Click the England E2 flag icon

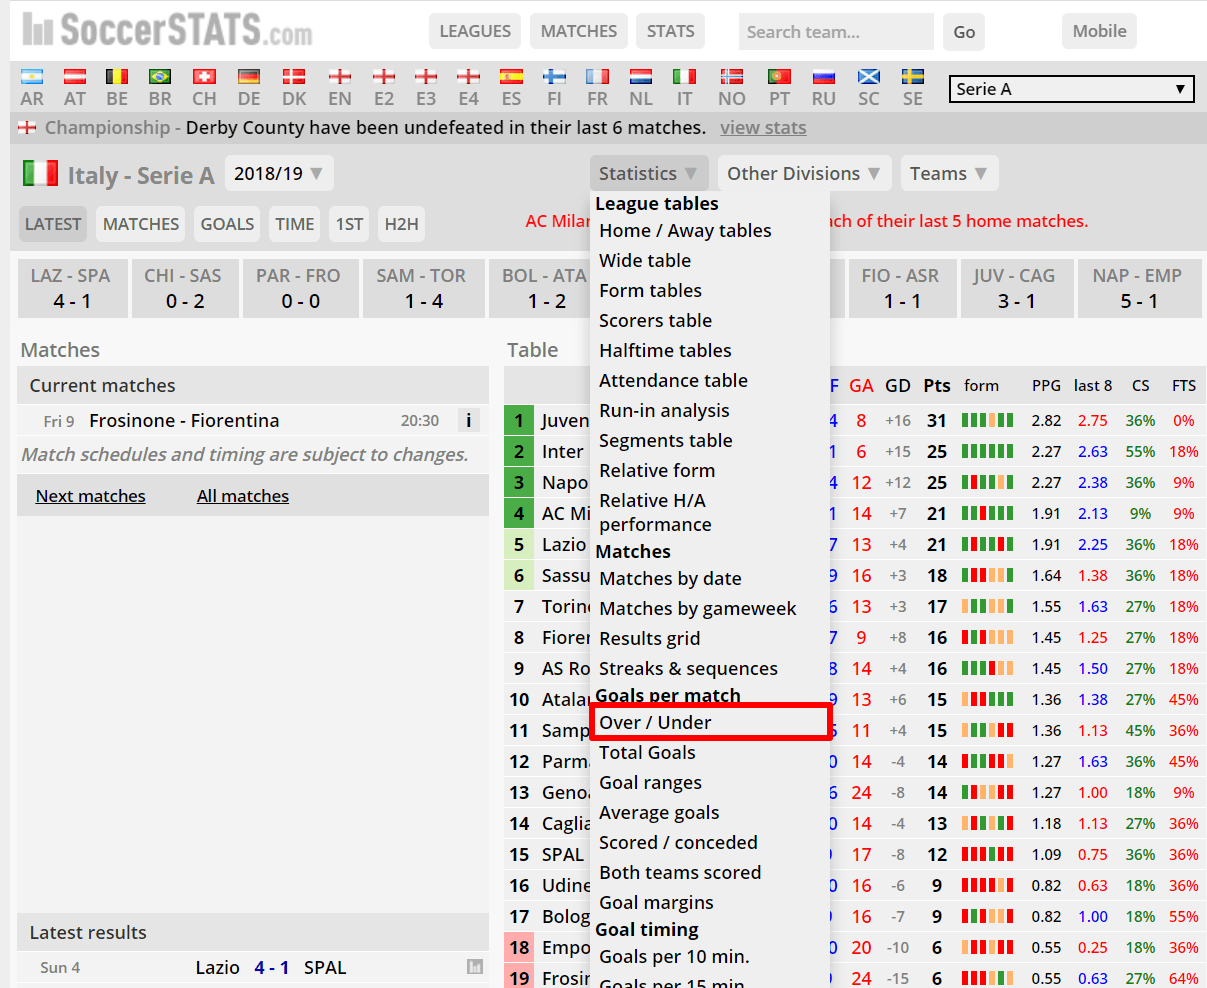384,76
